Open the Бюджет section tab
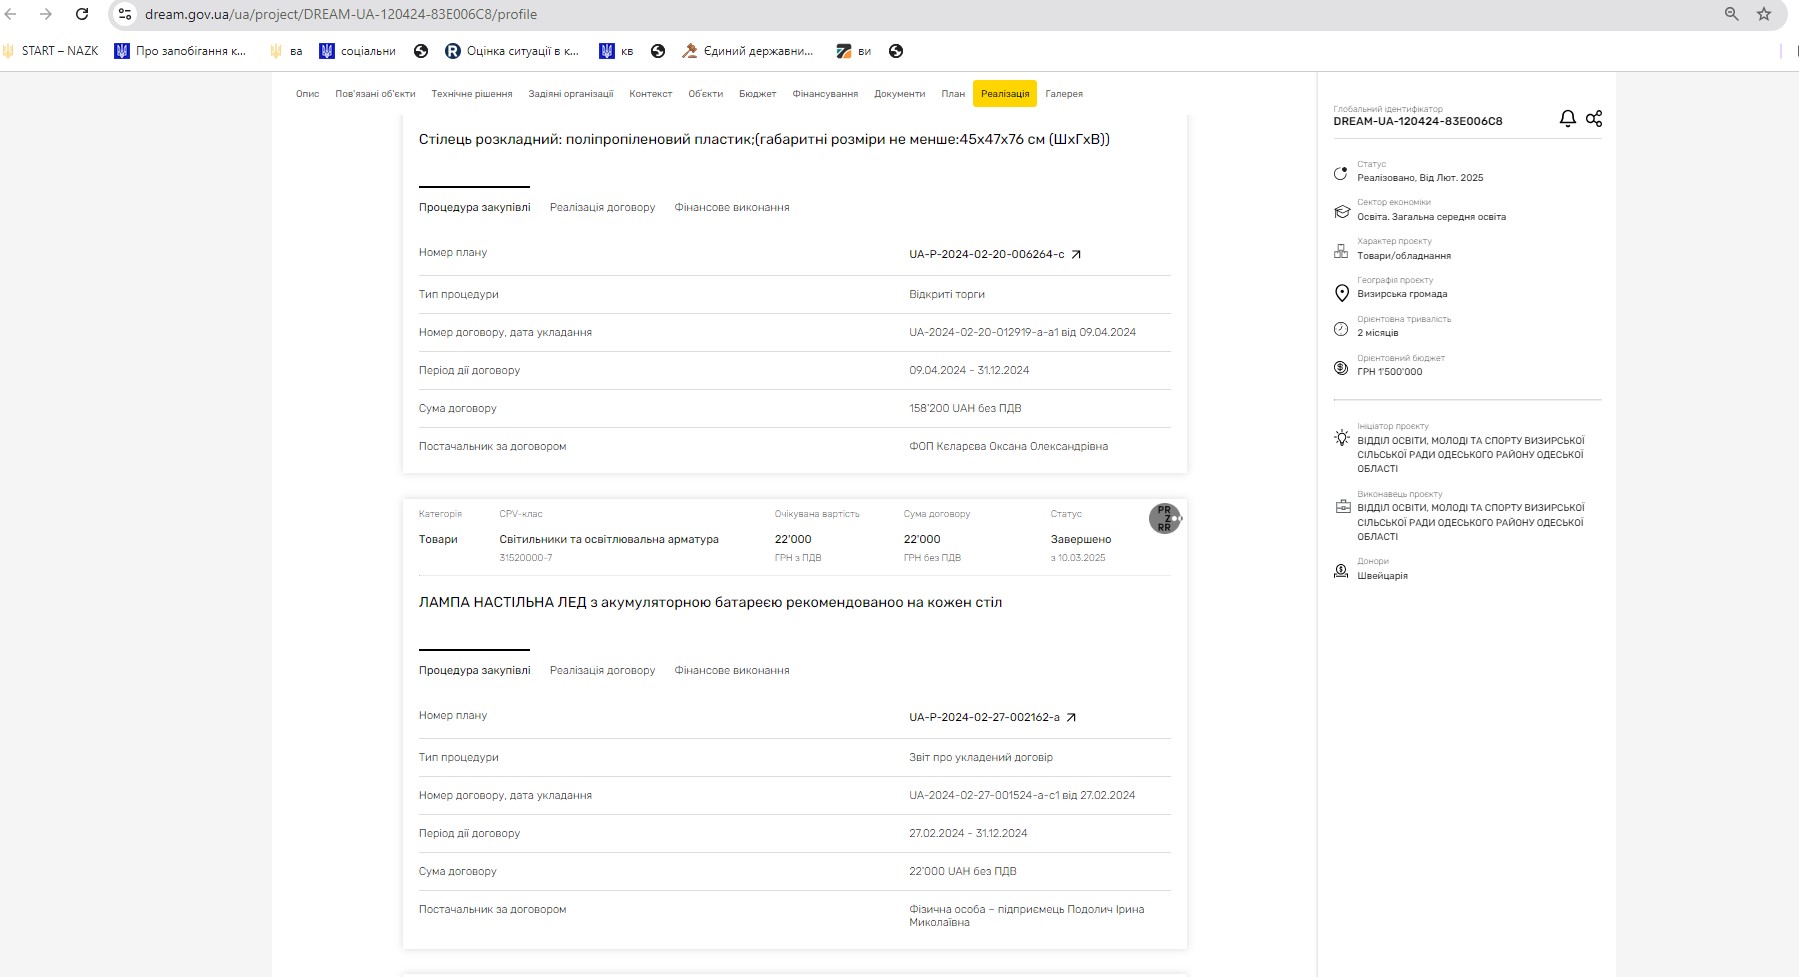Screen dimensions: 1799x977 (x=757, y=94)
